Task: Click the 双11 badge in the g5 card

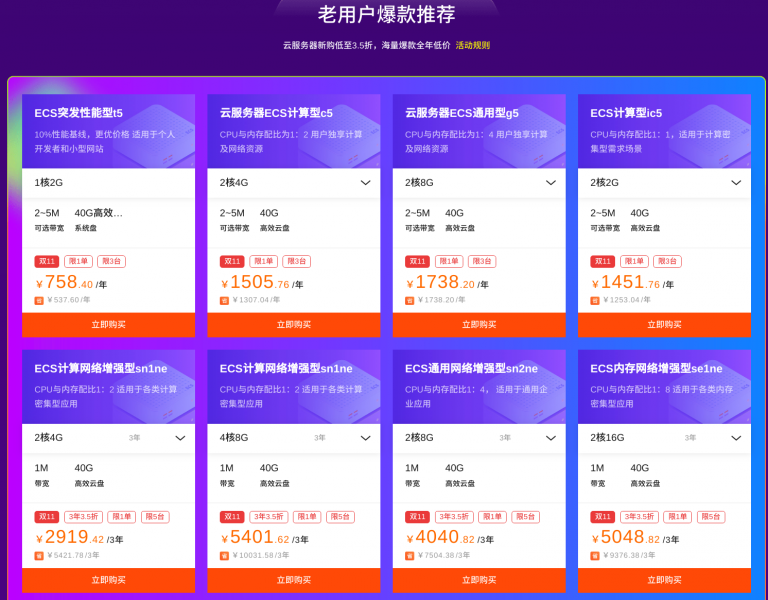Action: (417, 262)
